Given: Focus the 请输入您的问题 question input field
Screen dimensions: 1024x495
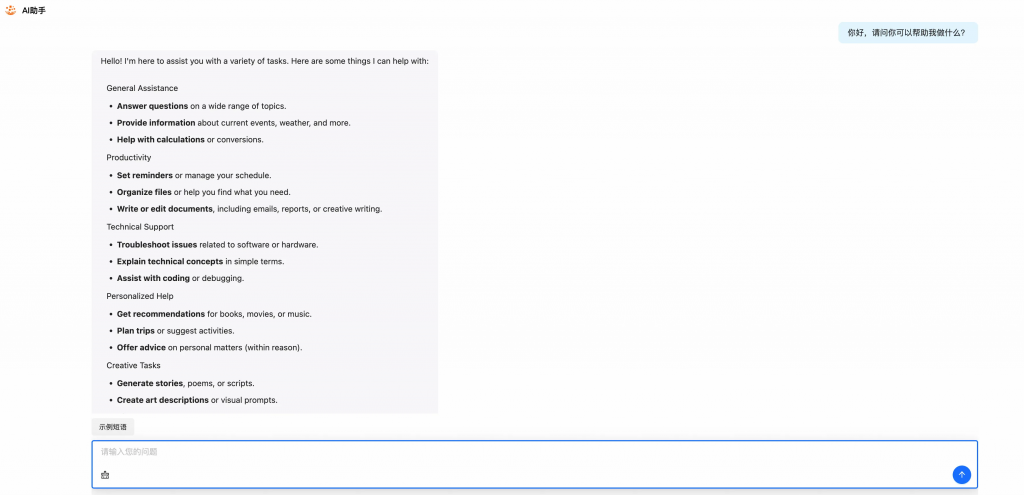Looking at the screenshot, I should pyautogui.click(x=534, y=464).
